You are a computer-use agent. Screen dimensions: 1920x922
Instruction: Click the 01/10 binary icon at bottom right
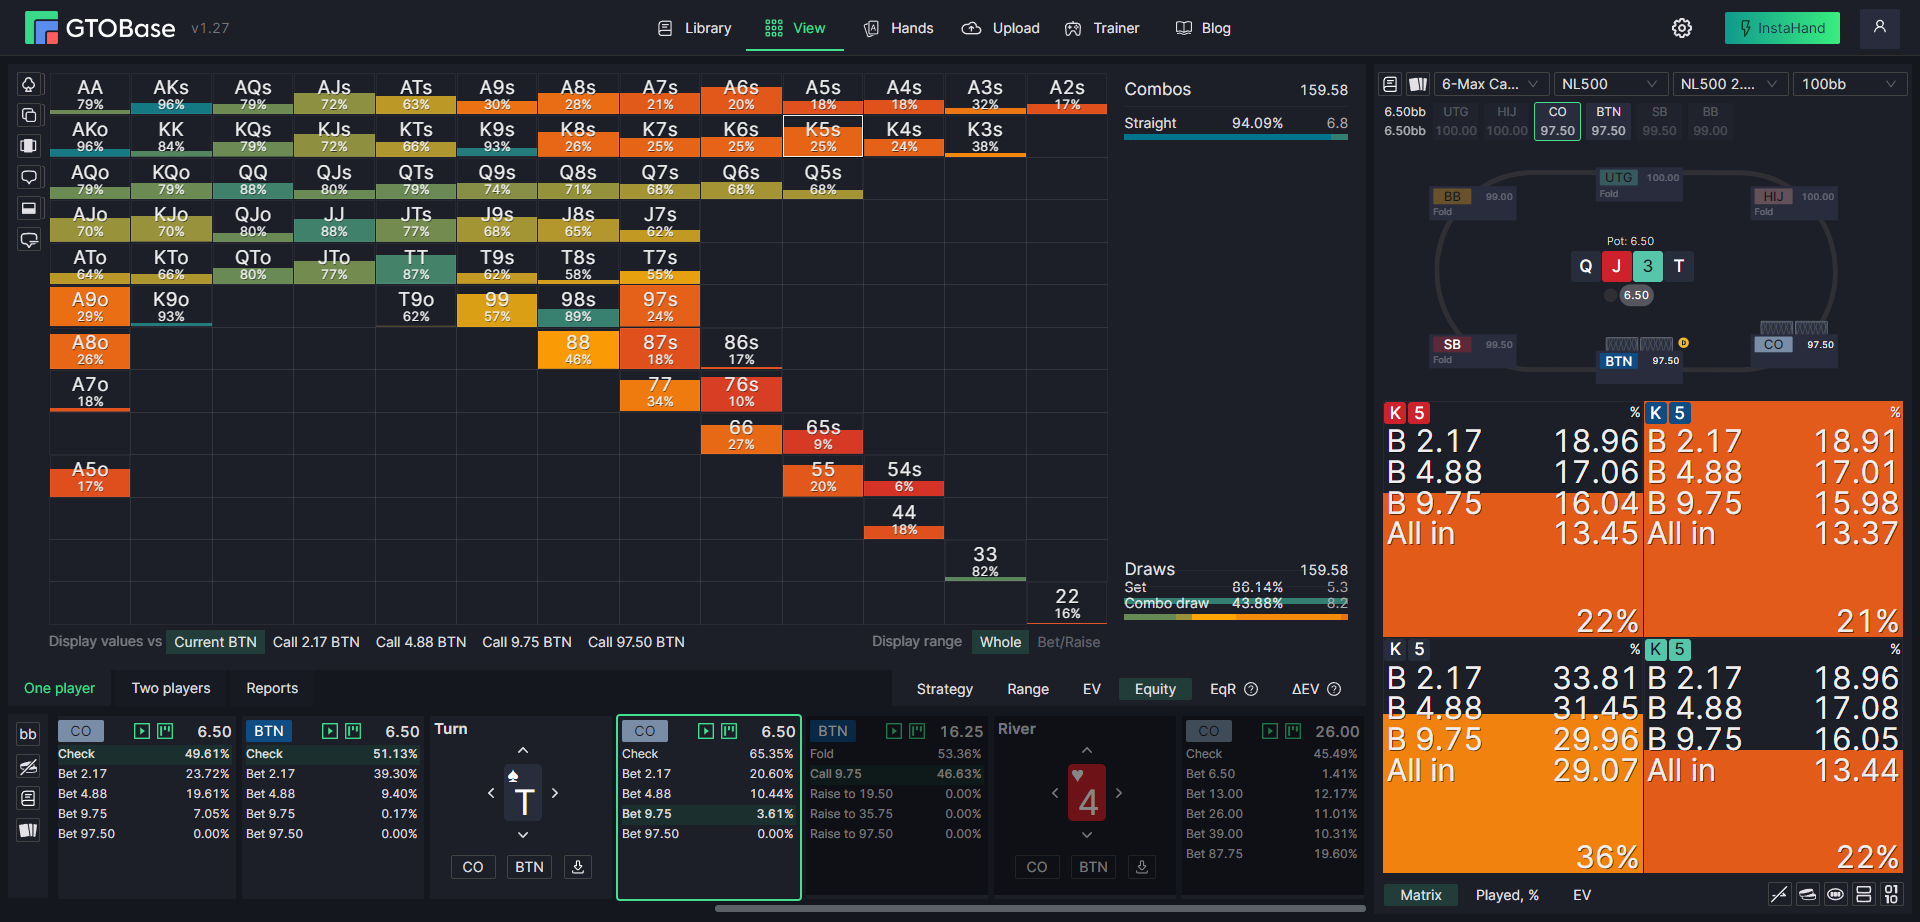[x=1891, y=895]
